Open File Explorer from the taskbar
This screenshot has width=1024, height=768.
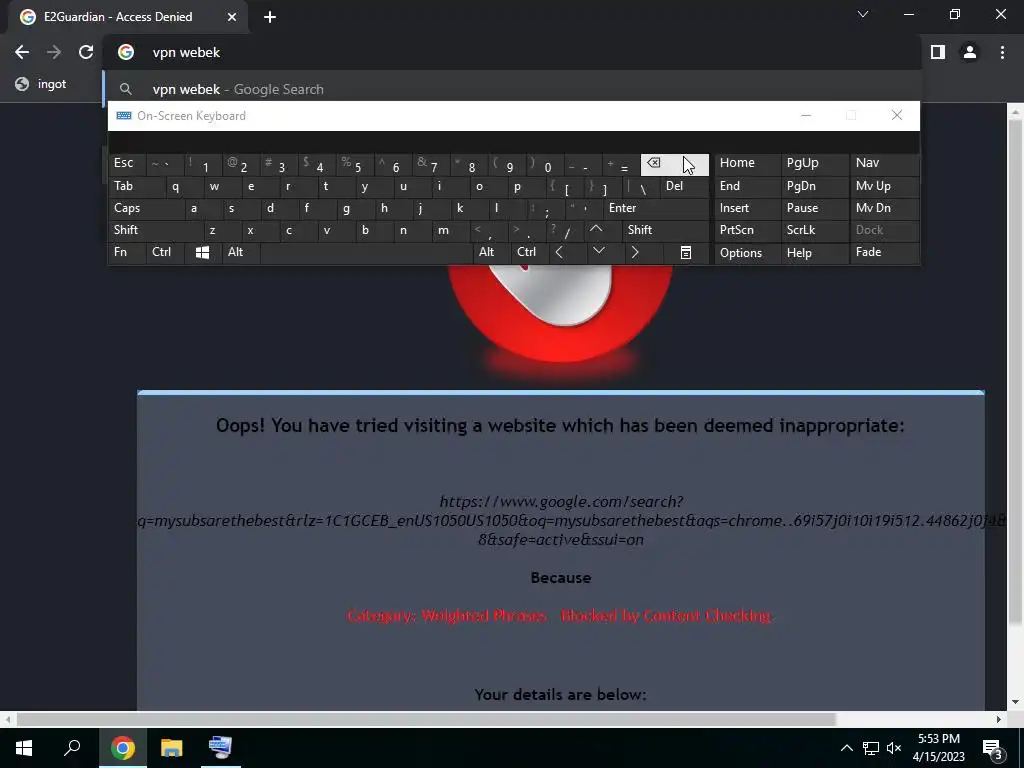pyautogui.click(x=171, y=748)
